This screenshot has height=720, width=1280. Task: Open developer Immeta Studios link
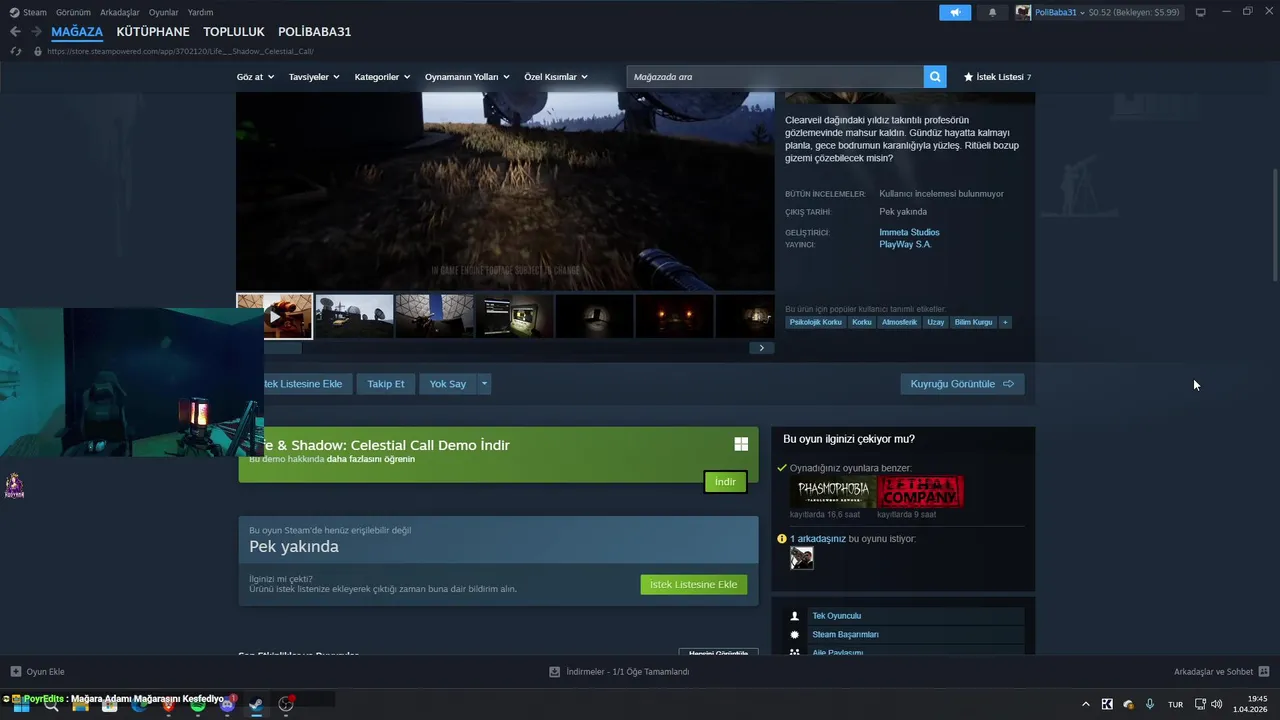coord(909,232)
